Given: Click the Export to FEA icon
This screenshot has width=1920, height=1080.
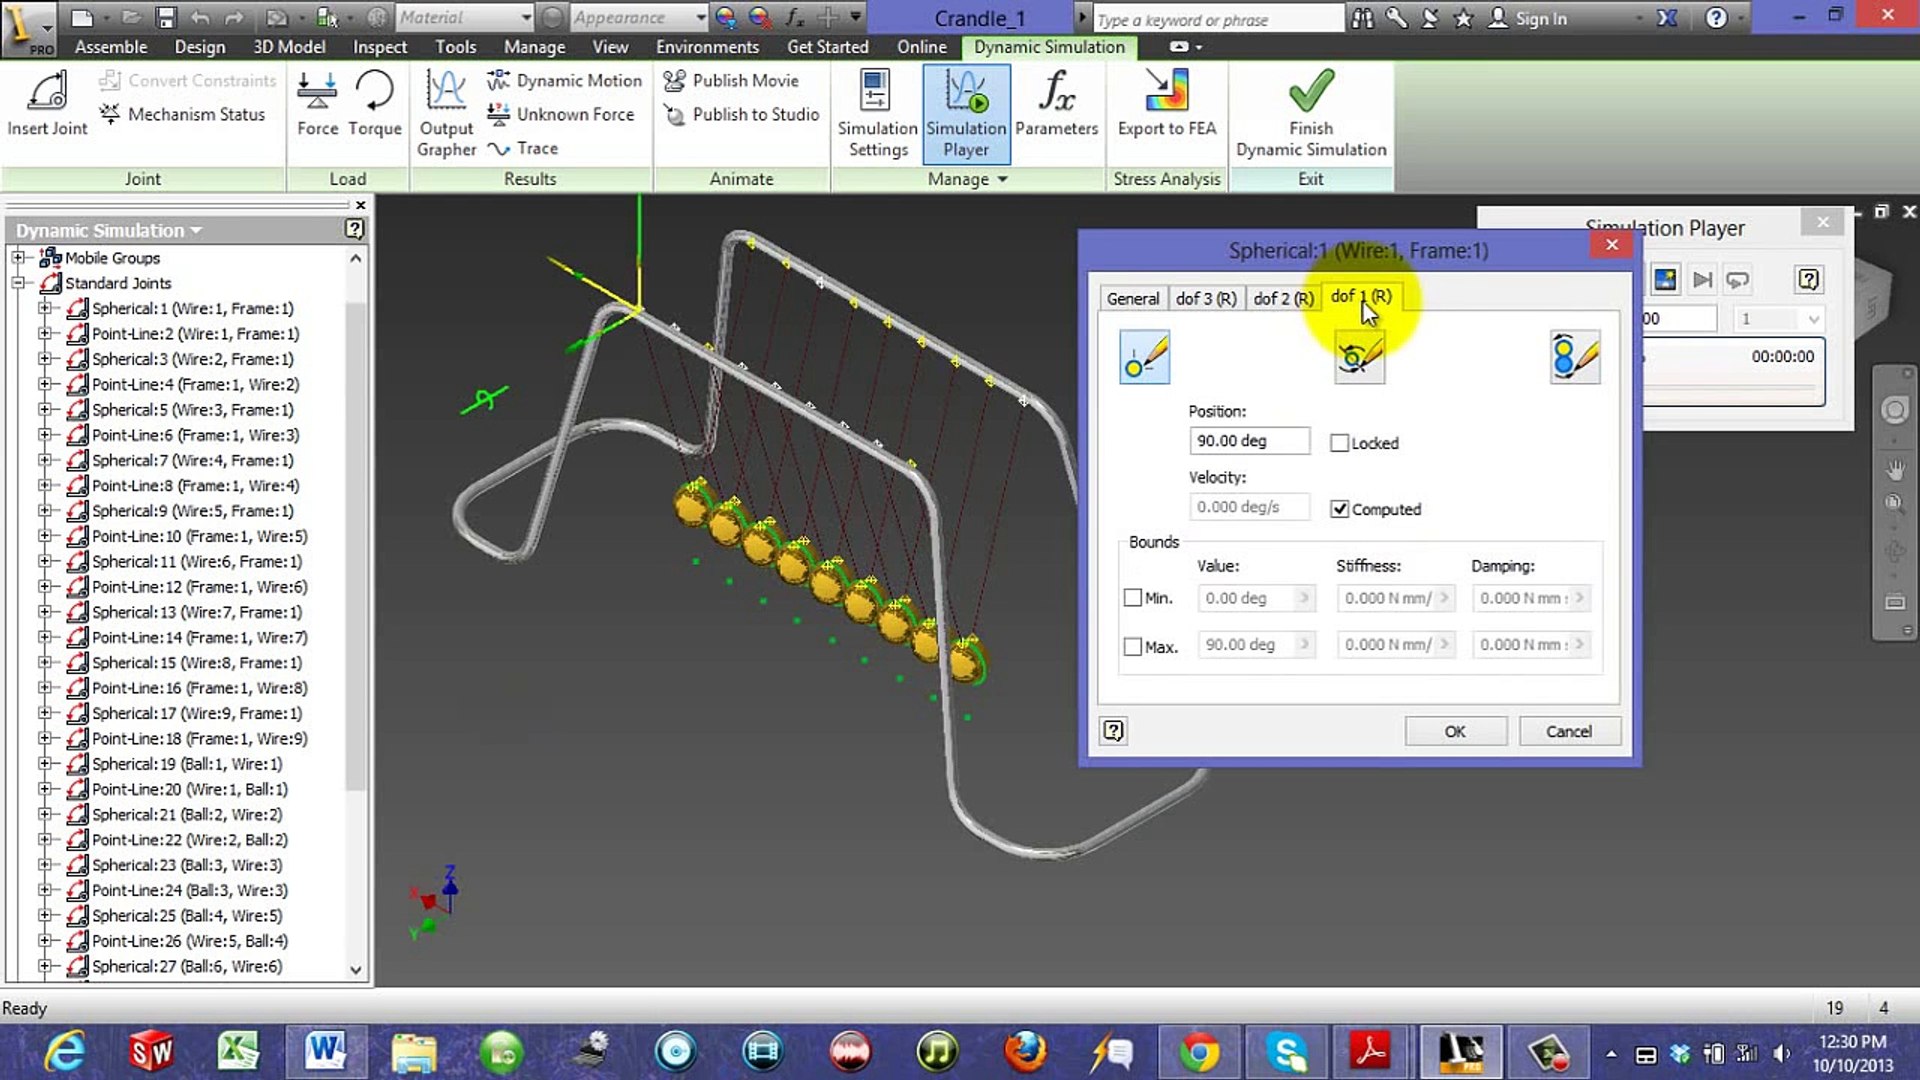Looking at the screenshot, I should 1166,92.
